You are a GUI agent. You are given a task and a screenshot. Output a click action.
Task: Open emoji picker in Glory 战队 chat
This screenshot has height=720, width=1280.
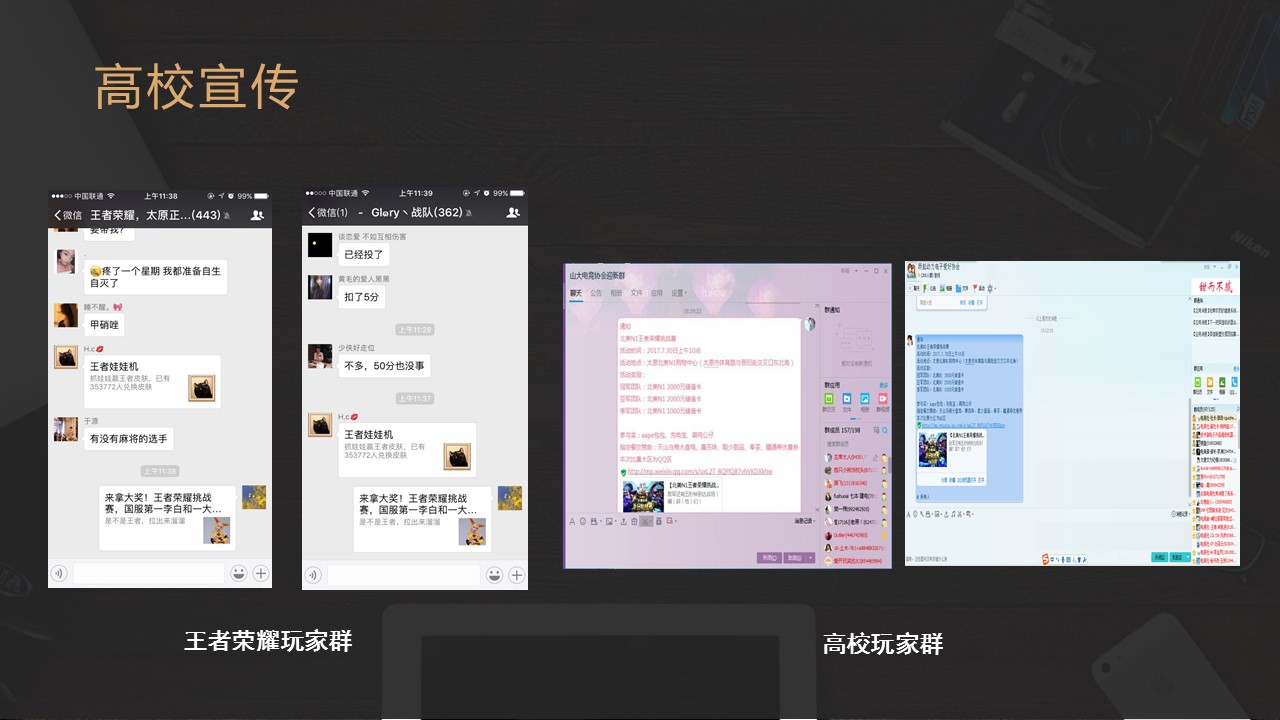coord(494,575)
